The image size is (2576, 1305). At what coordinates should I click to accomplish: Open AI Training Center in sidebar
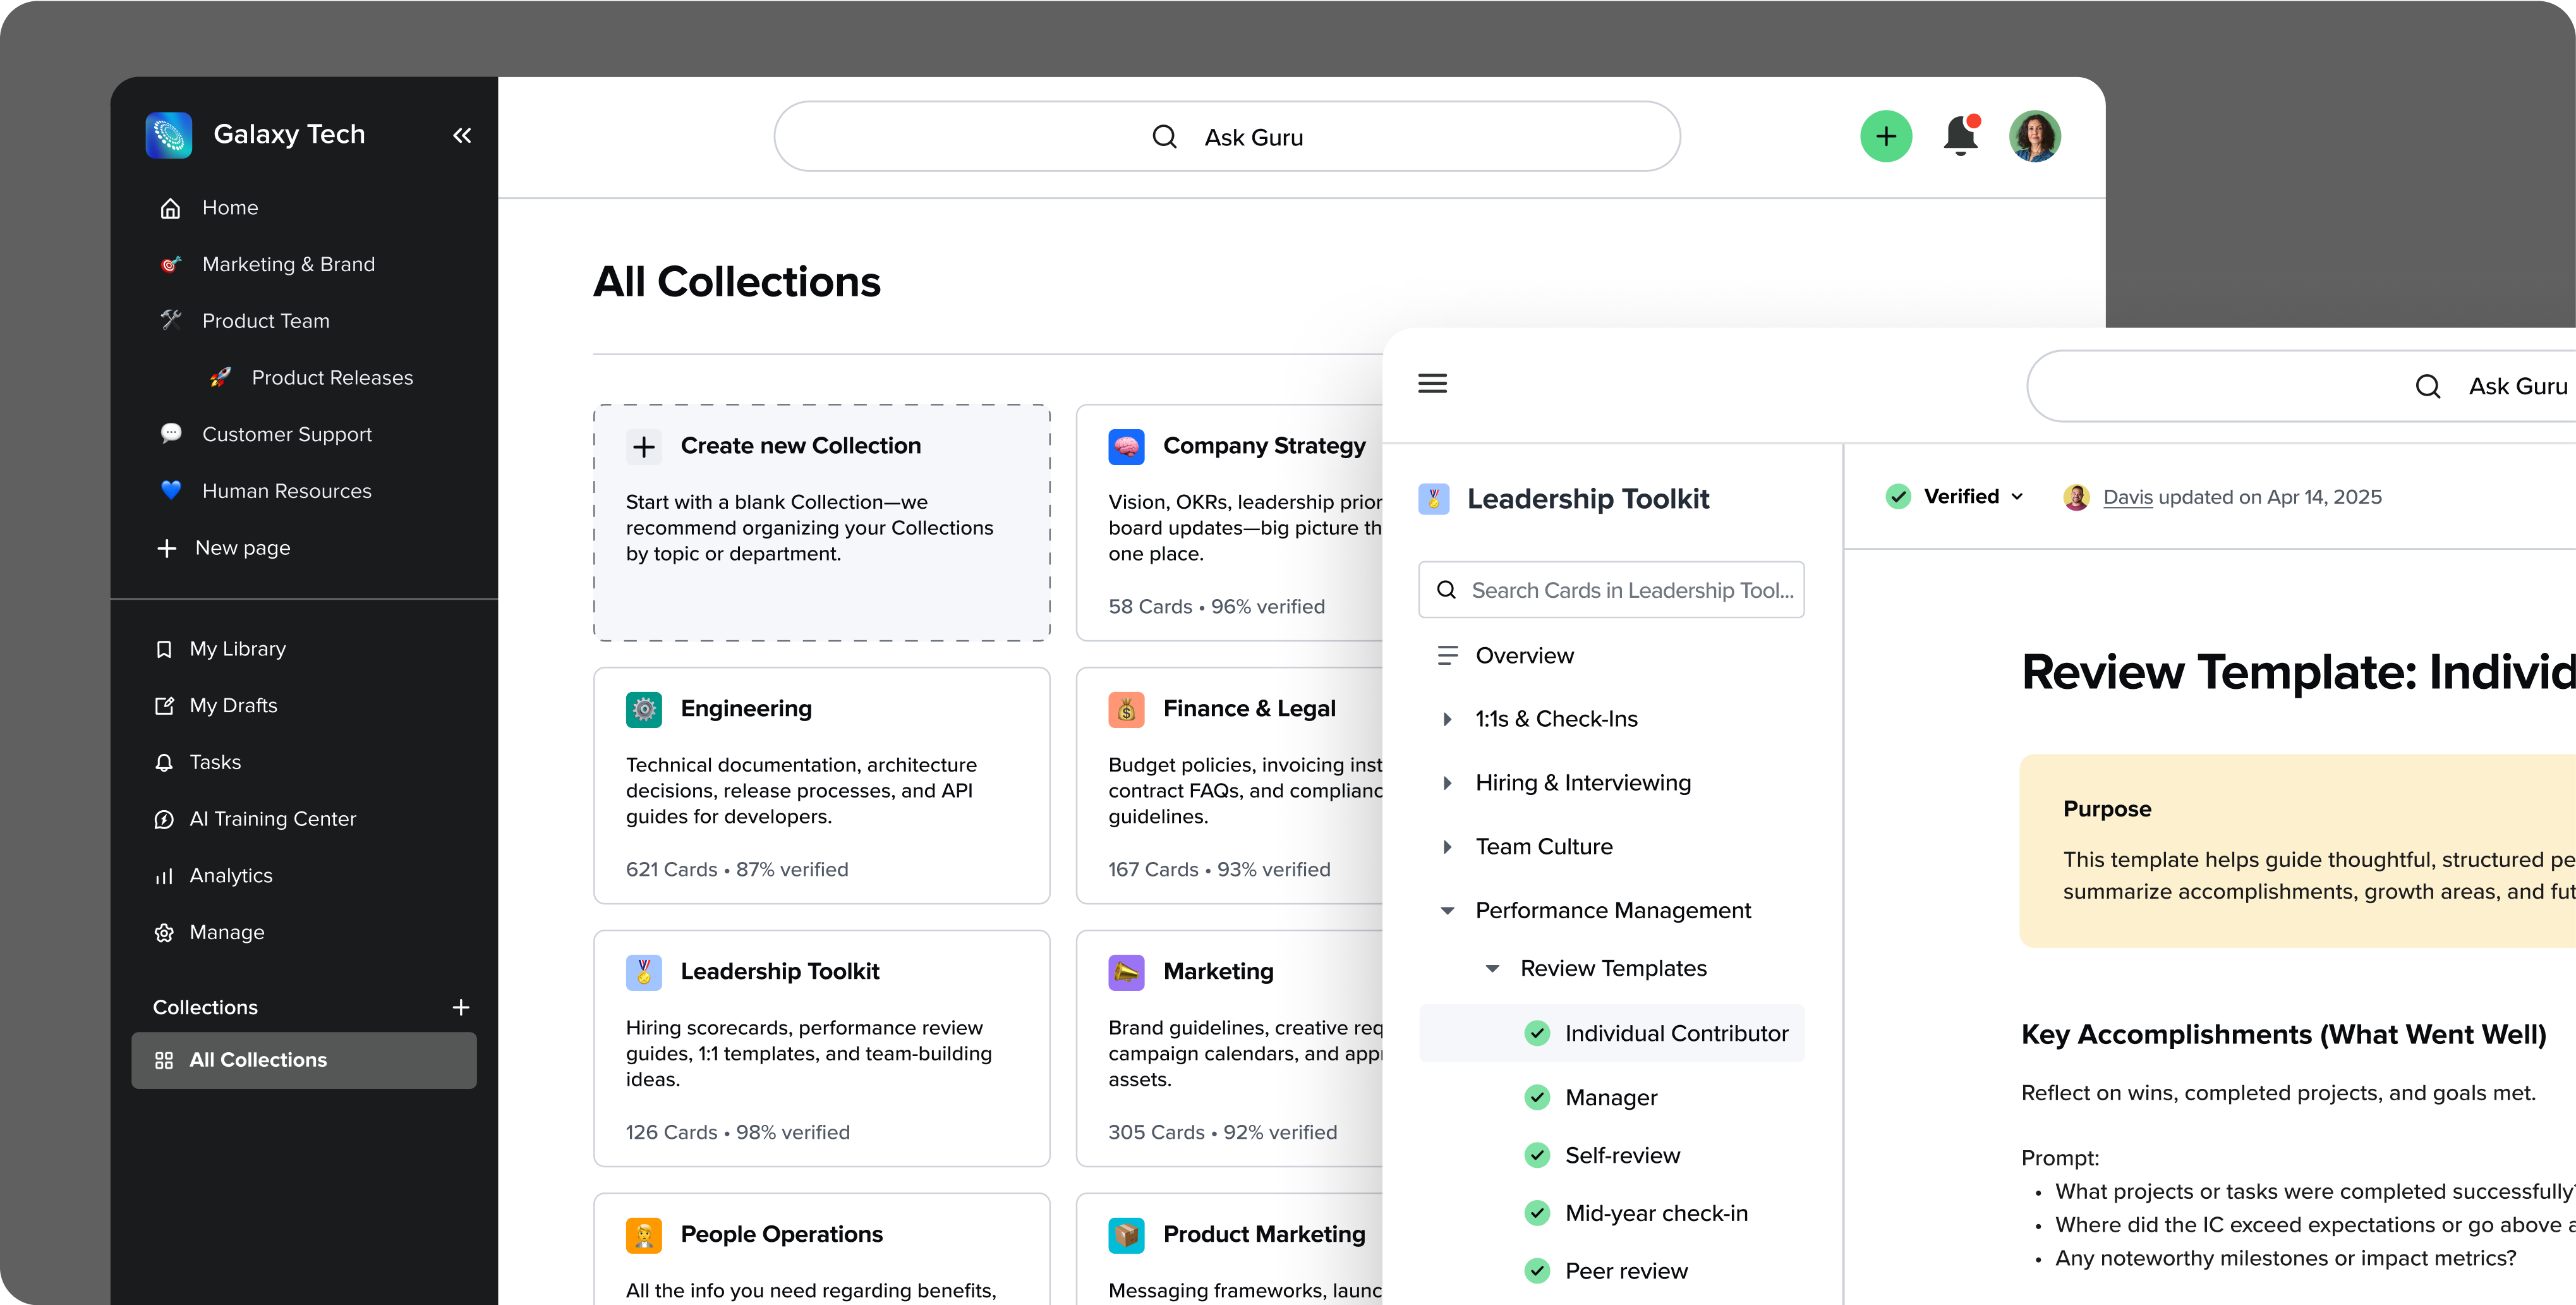[x=272, y=819]
